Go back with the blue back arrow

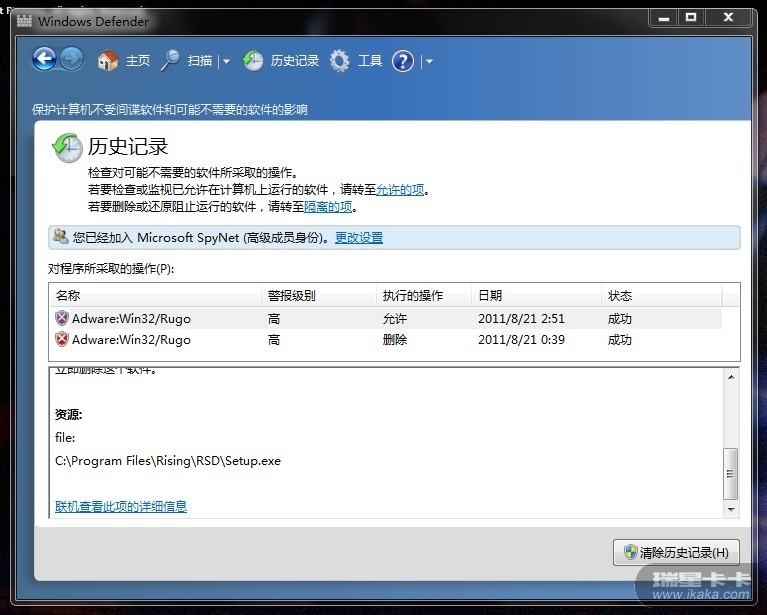pyautogui.click(x=44, y=60)
